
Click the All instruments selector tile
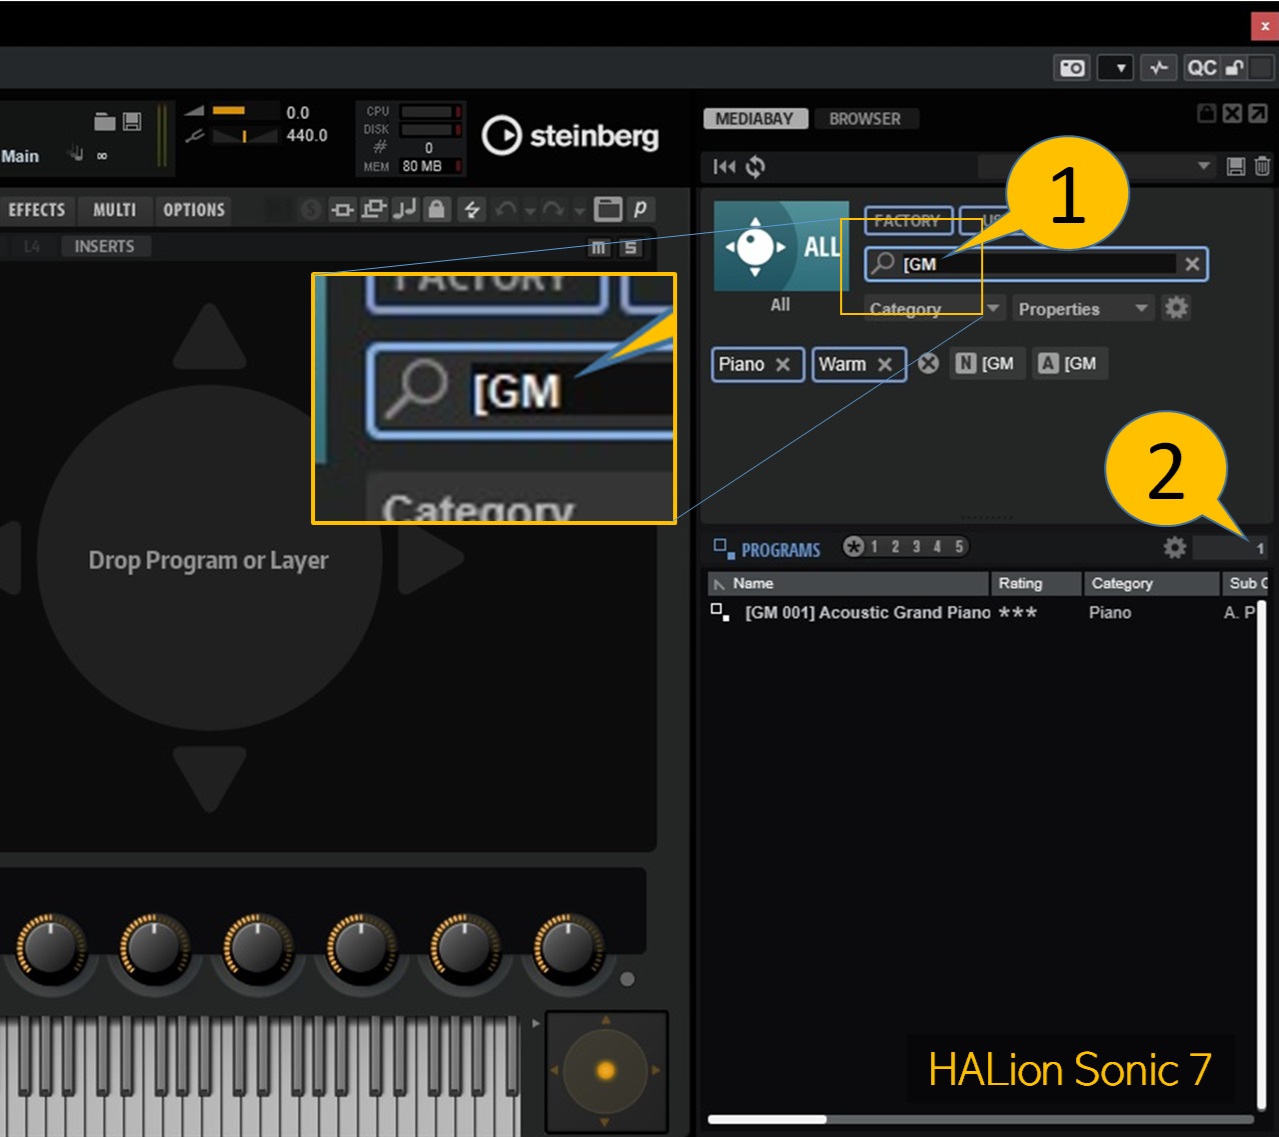pos(781,246)
